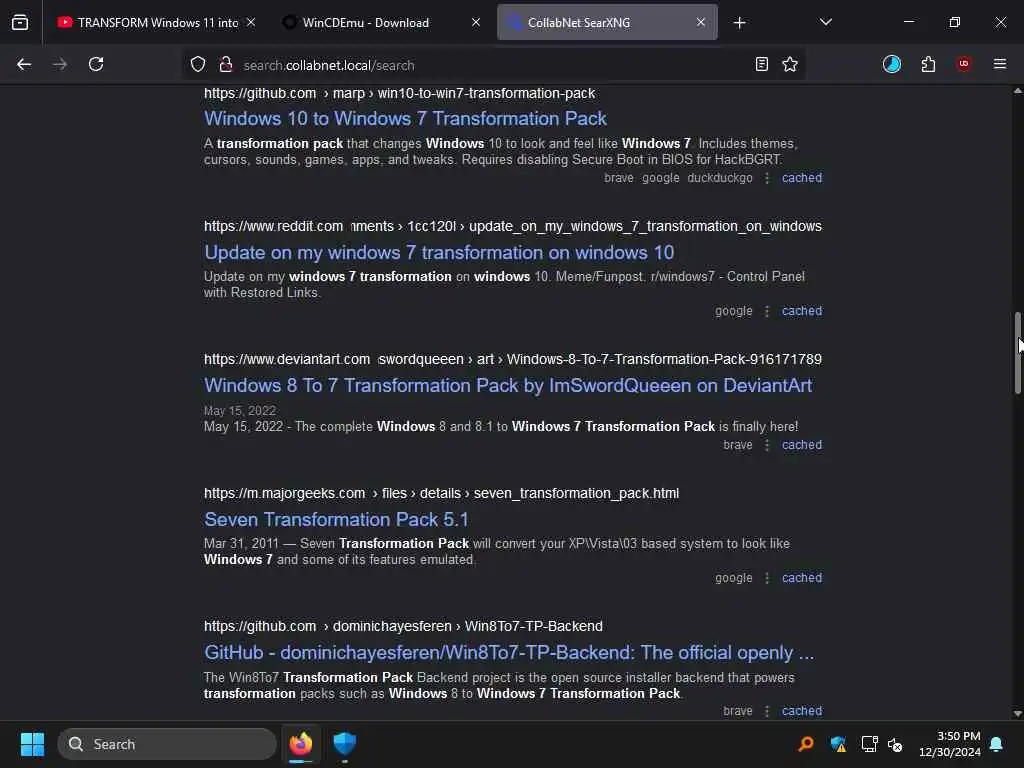The width and height of the screenshot is (1024, 768).
Task: Open the network display tray icon
Action: tap(869, 744)
